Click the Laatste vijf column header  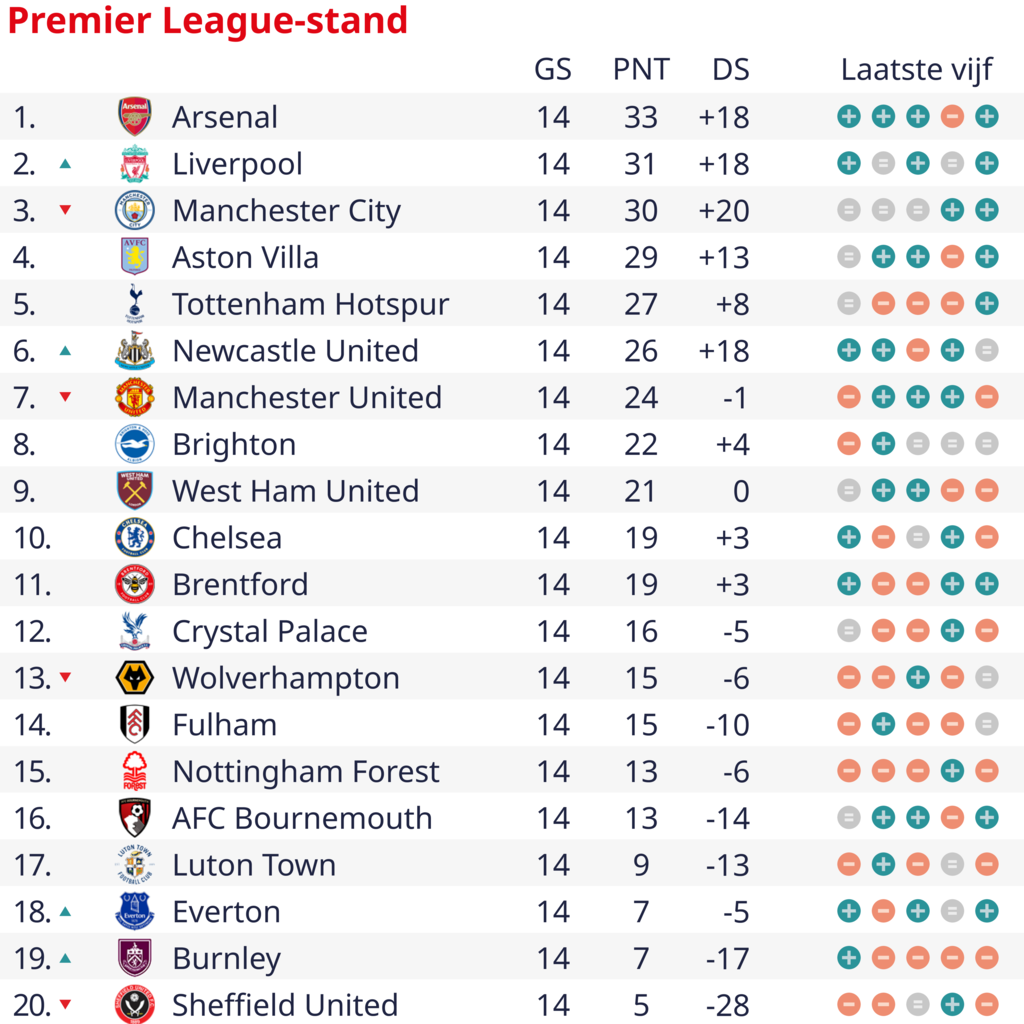tap(917, 69)
